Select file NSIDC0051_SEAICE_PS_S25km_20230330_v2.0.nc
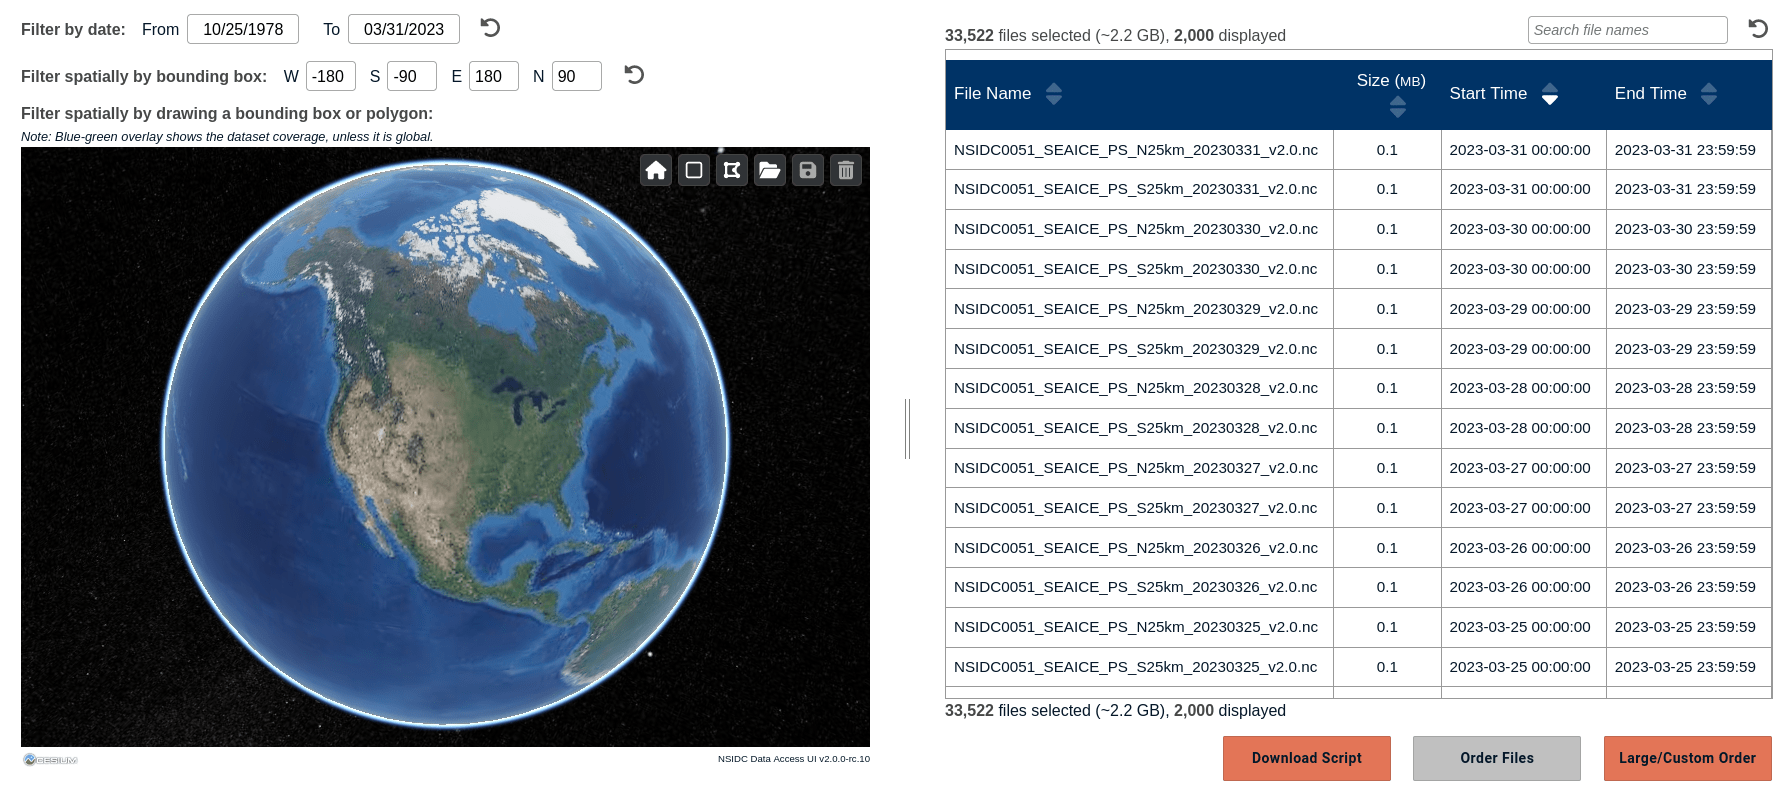This screenshot has height=789, width=1780. pos(1136,269)
